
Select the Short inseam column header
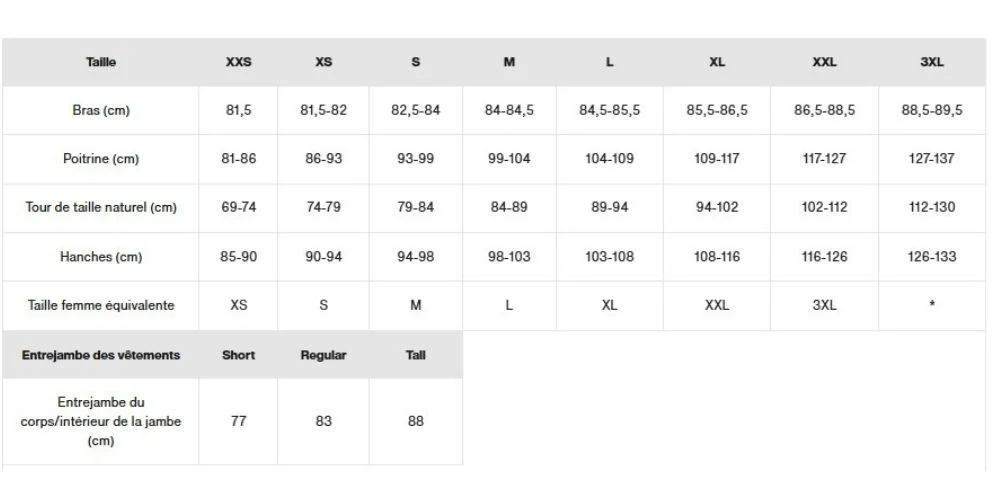(238, 355)
